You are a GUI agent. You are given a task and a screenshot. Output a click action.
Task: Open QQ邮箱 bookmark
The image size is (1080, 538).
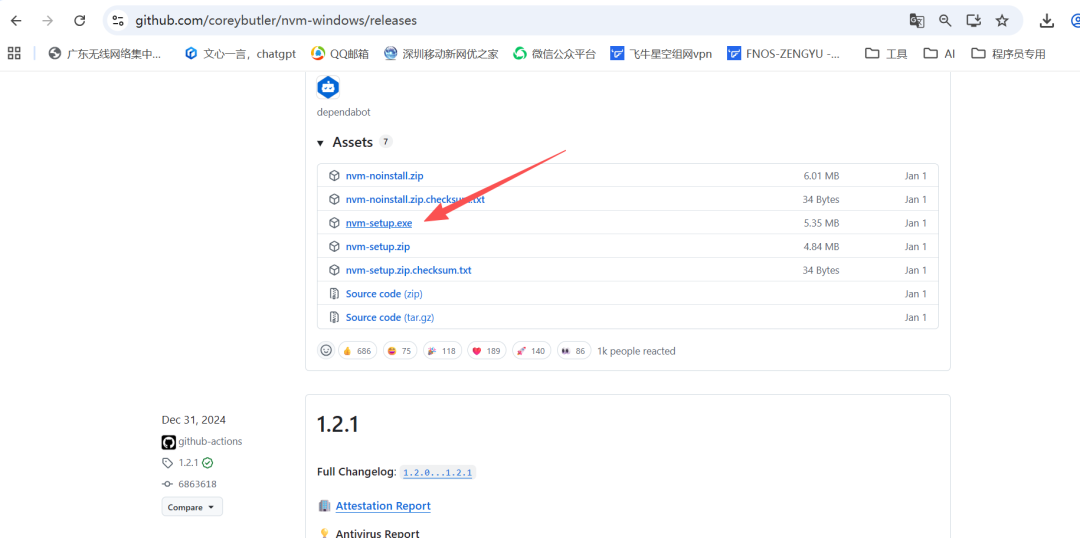click(340, 54)
